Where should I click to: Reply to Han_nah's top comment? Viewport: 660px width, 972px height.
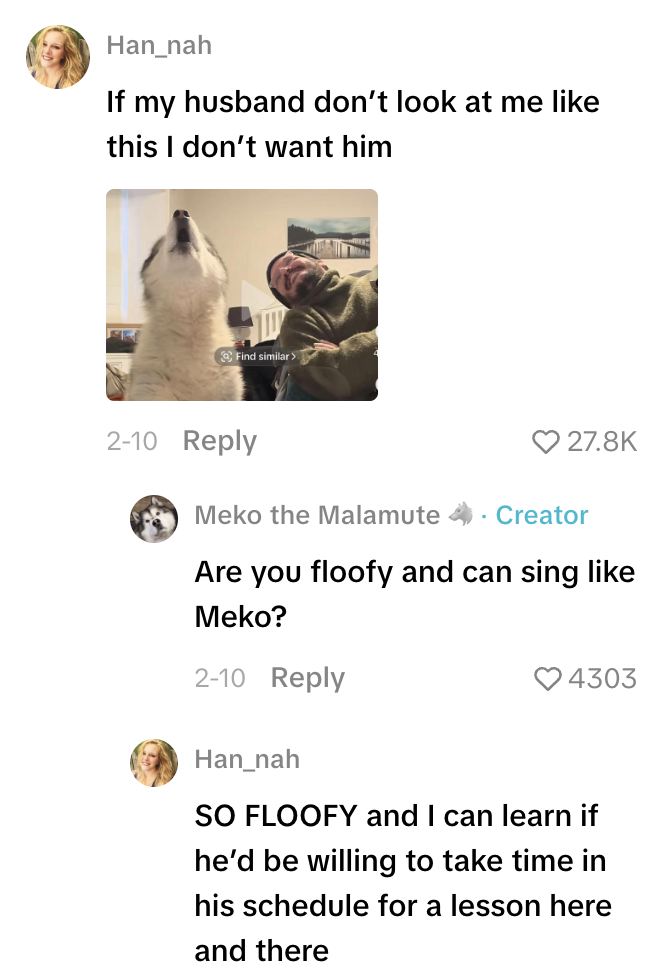[x=219, y=440]
